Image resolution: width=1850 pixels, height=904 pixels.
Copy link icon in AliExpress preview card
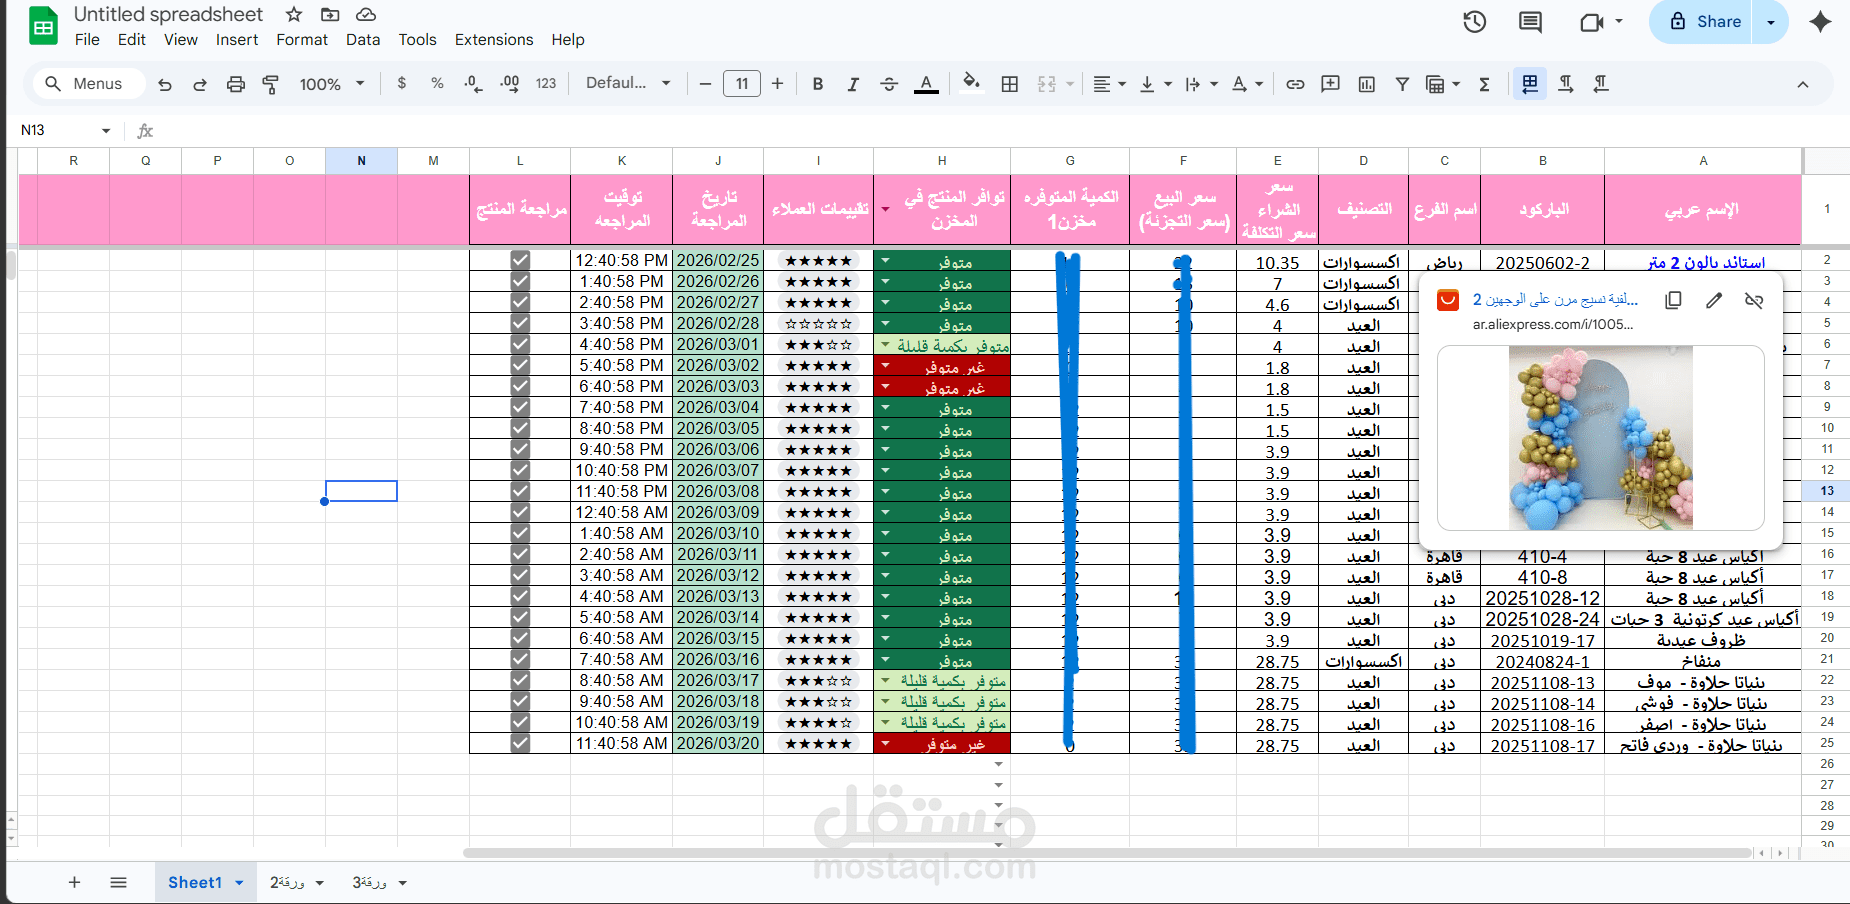(1673, 300)
